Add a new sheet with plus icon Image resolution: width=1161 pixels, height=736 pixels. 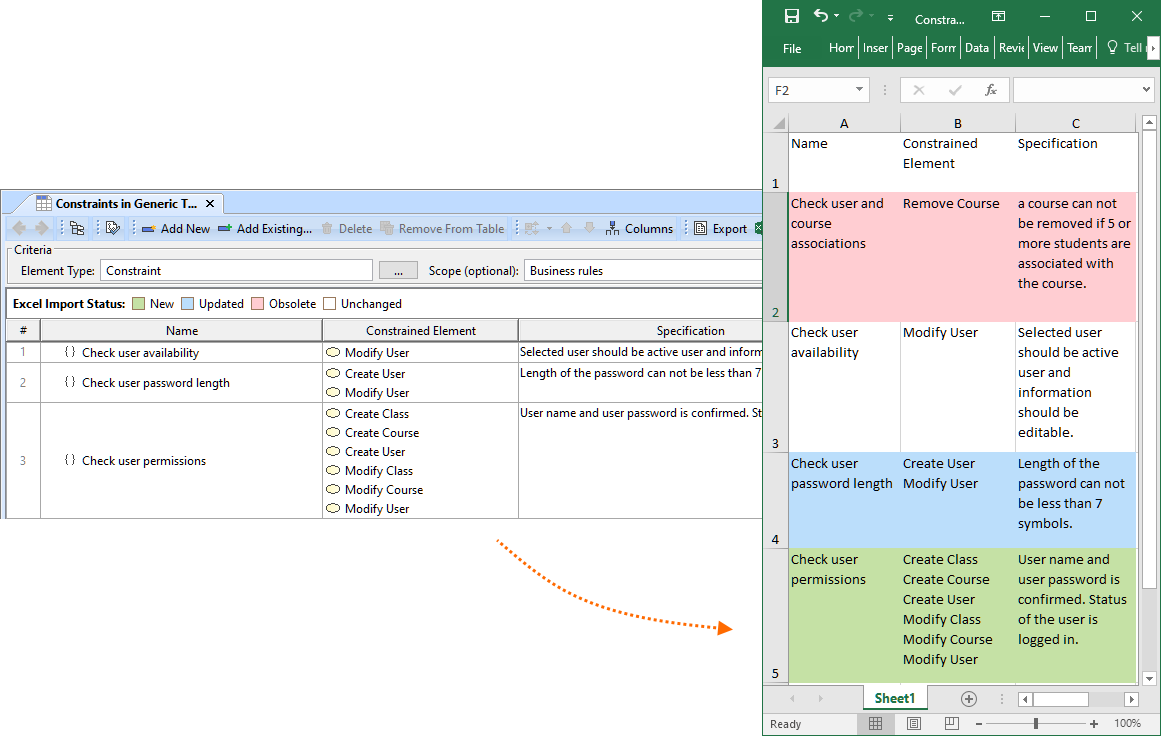click(968, 699)
